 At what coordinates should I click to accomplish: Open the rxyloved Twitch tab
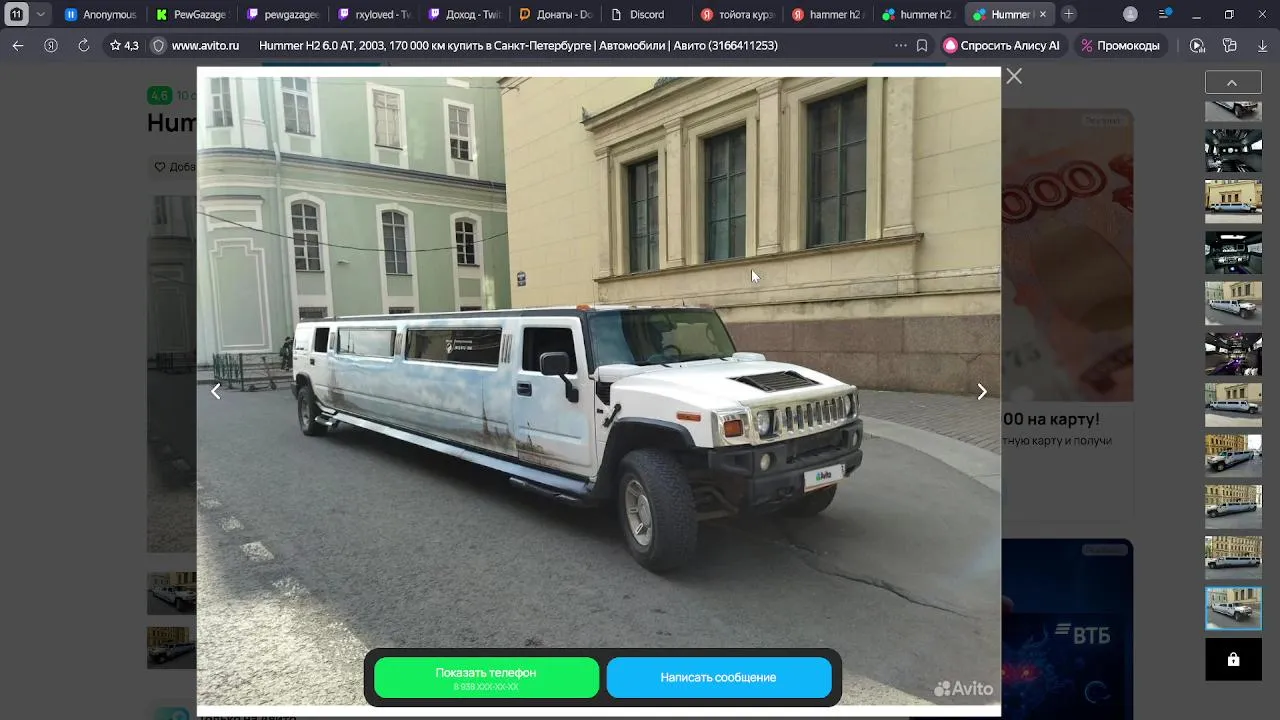pyautogui.click(x=373, y=15)
